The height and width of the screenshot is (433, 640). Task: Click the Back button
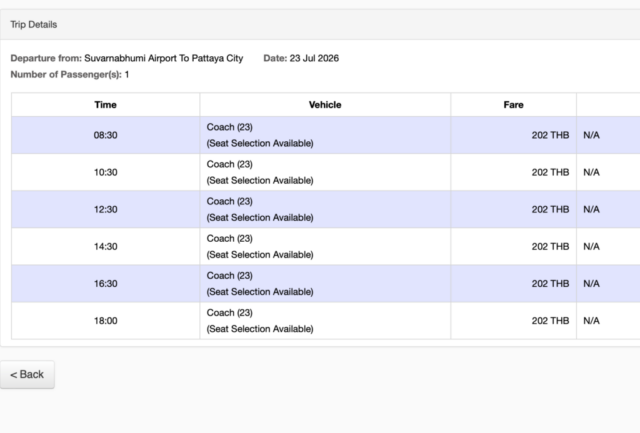[27, 374]
